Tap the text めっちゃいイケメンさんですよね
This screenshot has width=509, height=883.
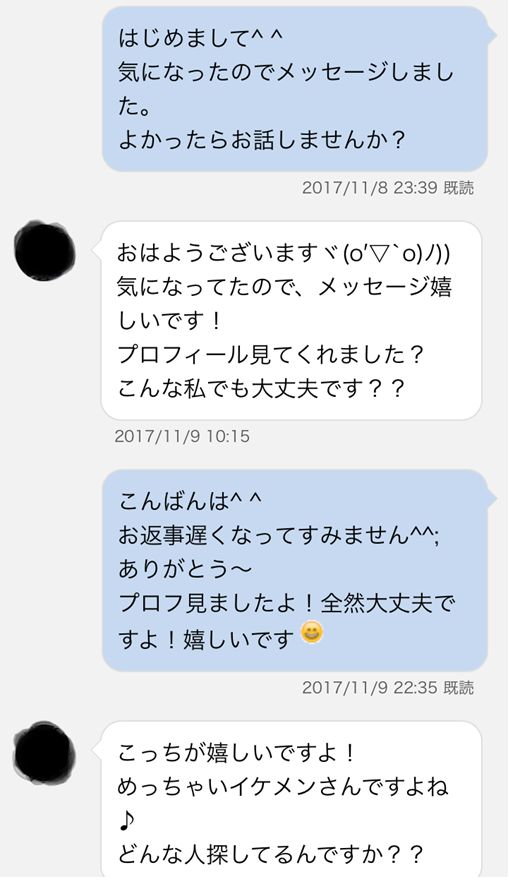[x=283, y=786]
